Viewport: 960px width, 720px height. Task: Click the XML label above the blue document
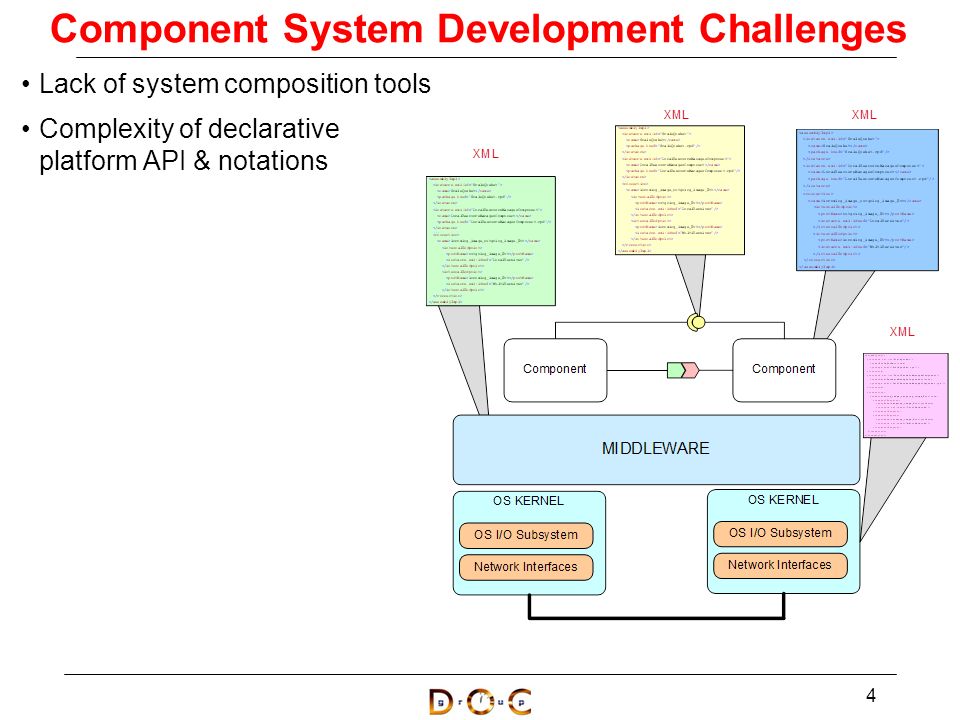864,114
